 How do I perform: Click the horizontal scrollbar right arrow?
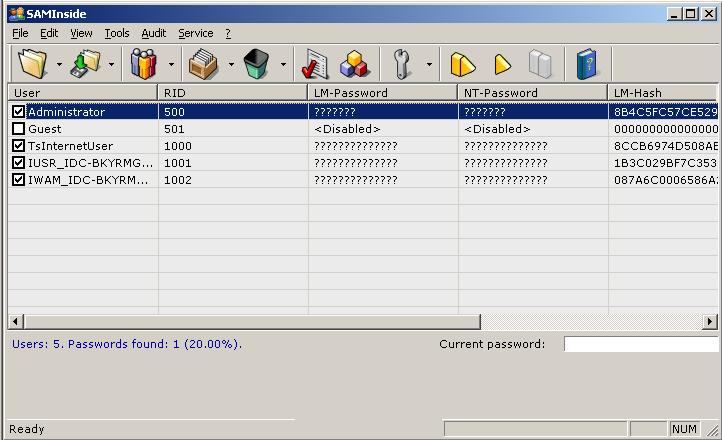coord(710,321)
